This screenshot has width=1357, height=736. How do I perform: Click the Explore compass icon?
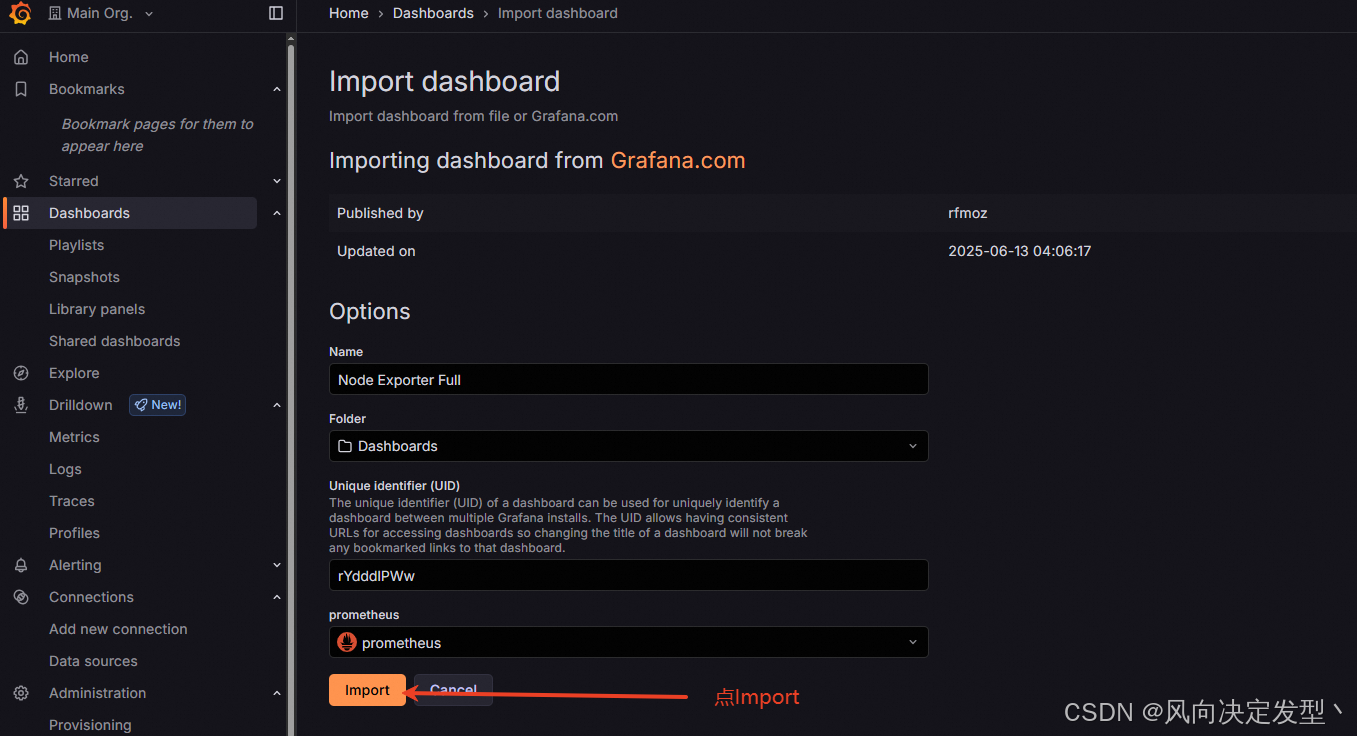tap(21, 373)
